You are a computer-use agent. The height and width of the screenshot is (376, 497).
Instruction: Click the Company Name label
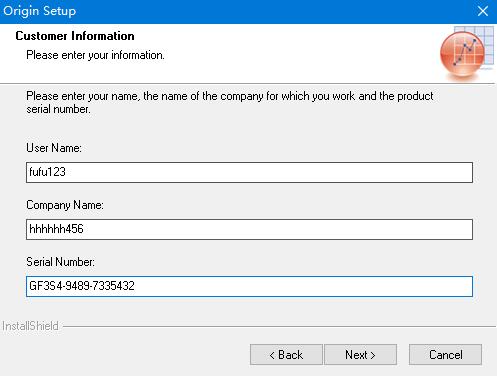point(65,205)
